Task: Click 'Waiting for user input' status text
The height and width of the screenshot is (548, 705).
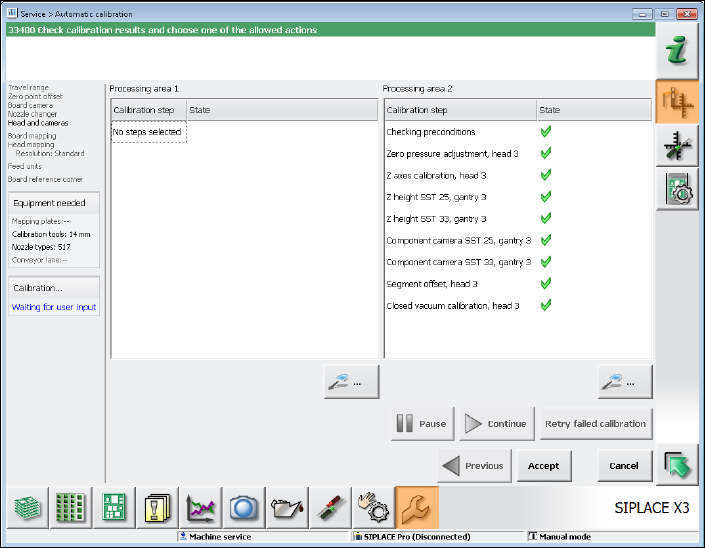Action: [54, 307]
